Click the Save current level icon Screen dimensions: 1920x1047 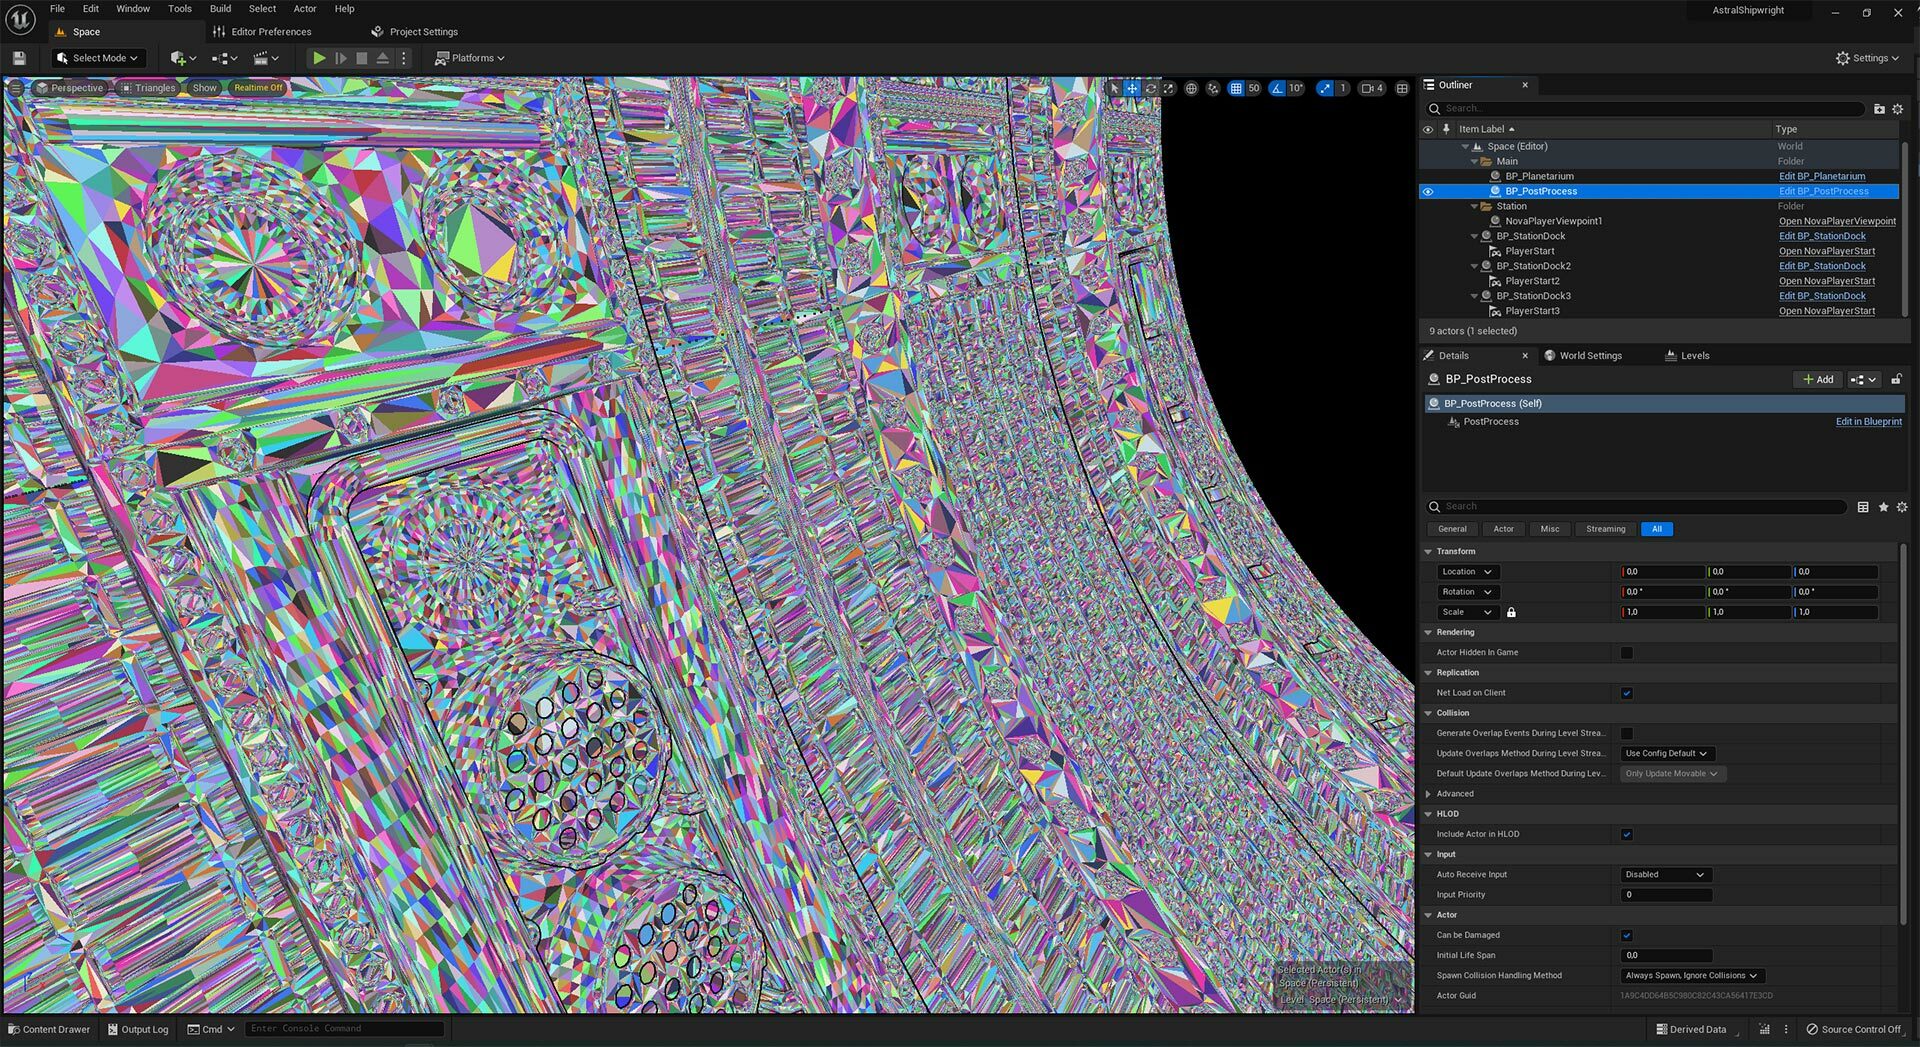(19, 58)
